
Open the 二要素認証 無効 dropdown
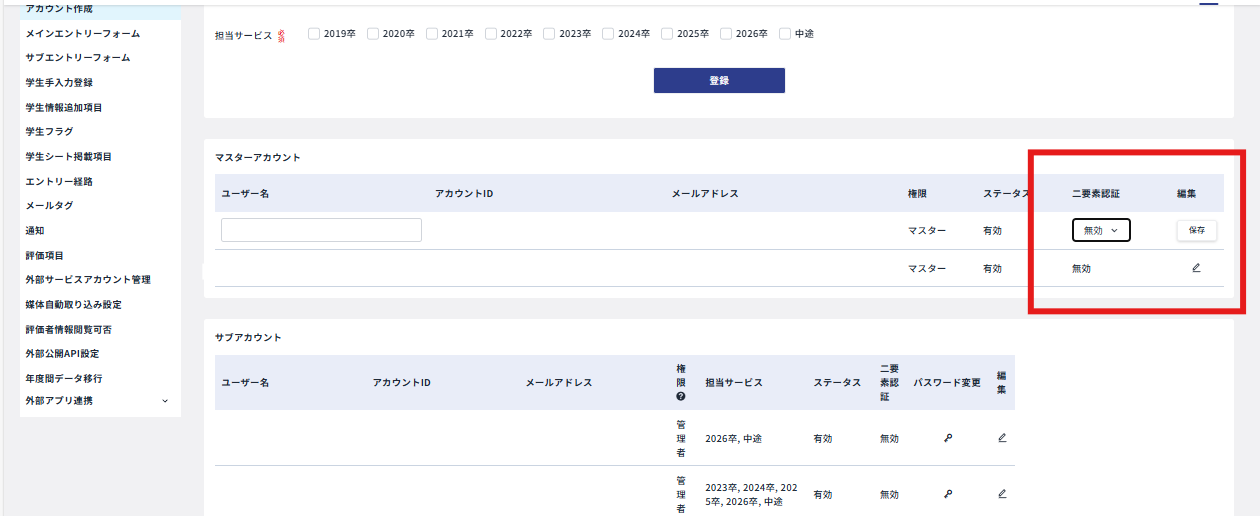click(x=1101, y=230)
